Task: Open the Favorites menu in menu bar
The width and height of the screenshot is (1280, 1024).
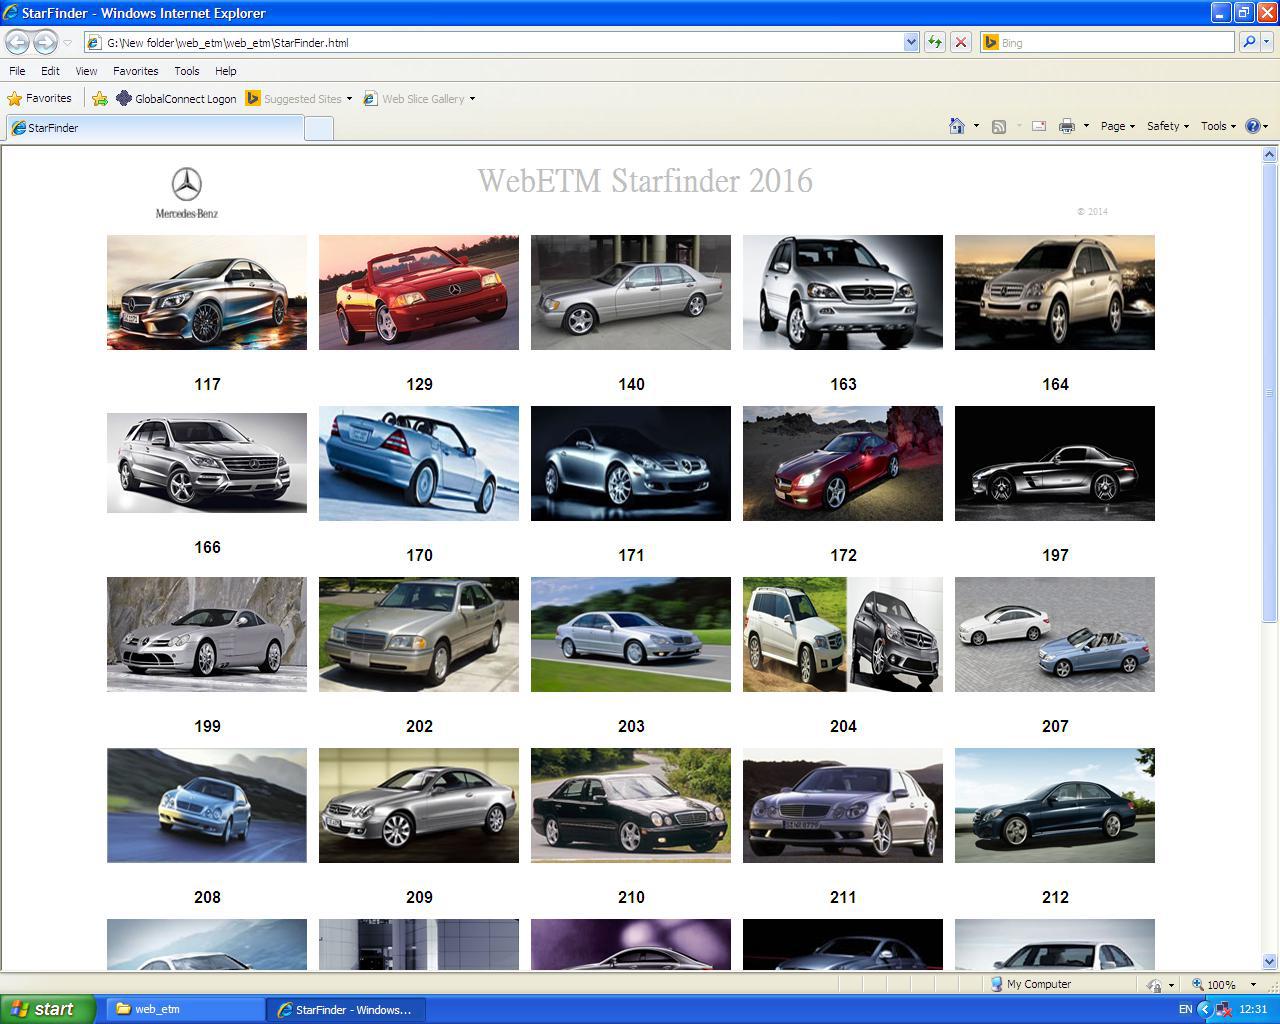Action: pos(135,71)
